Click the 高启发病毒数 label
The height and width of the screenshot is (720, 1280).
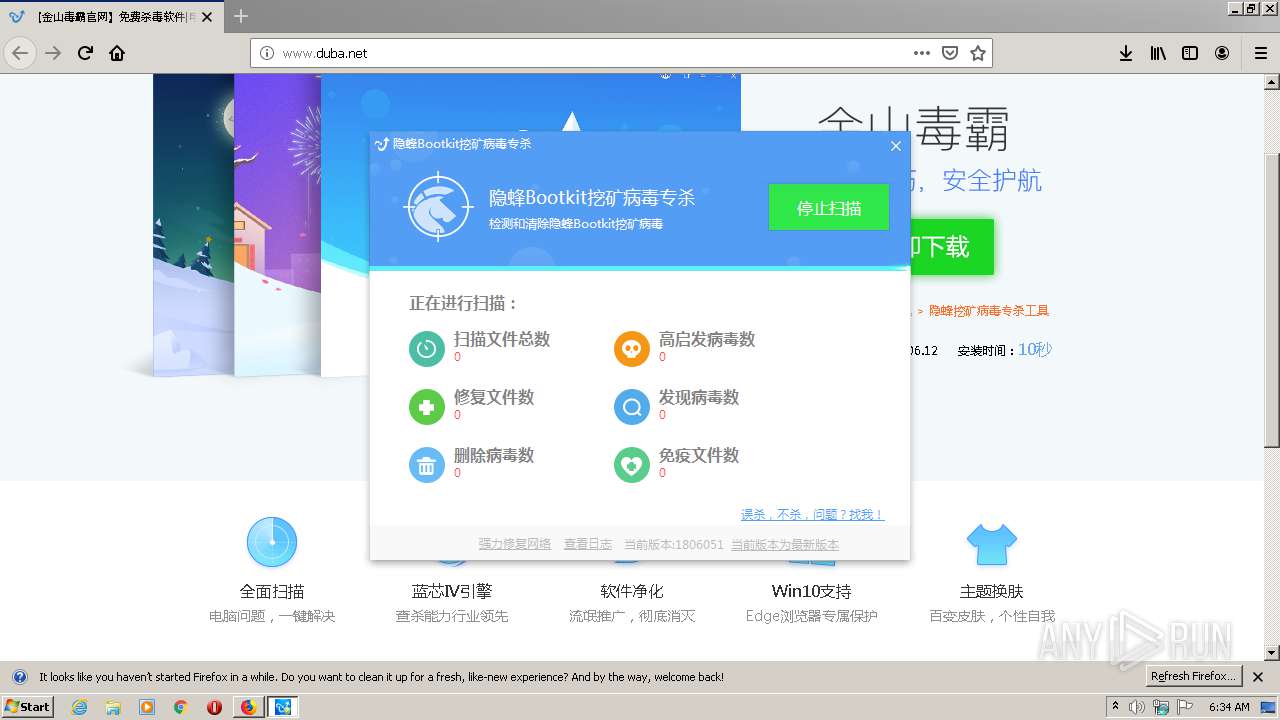point(707,339)
